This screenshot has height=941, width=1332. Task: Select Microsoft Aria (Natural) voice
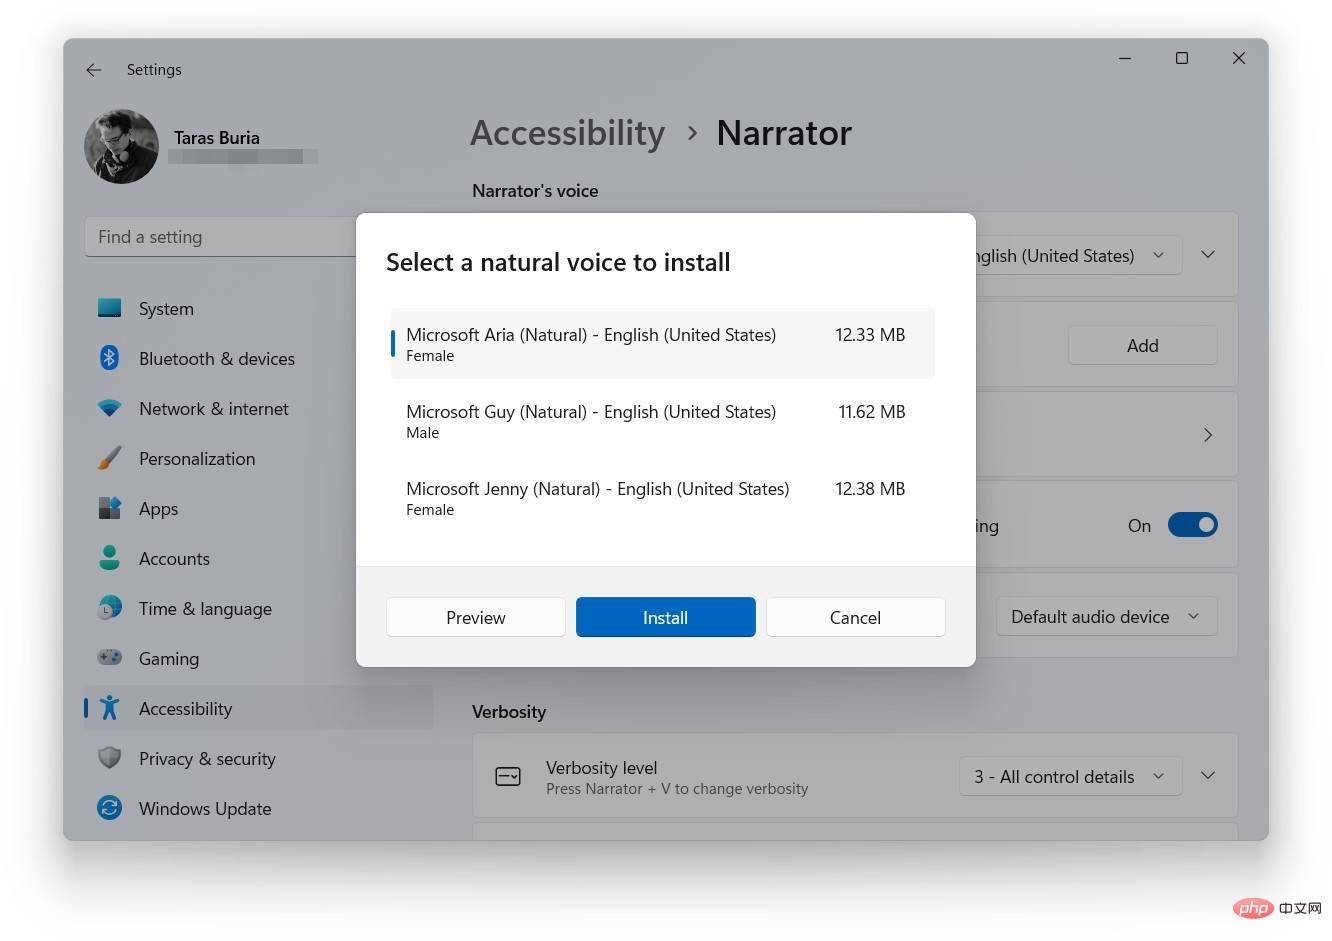tap(662, 344)
